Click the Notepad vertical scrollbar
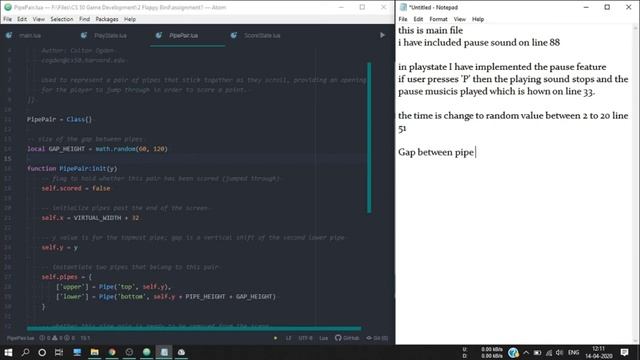The width and height of the screenshot is (640, 360). click(x=636, y=184)
